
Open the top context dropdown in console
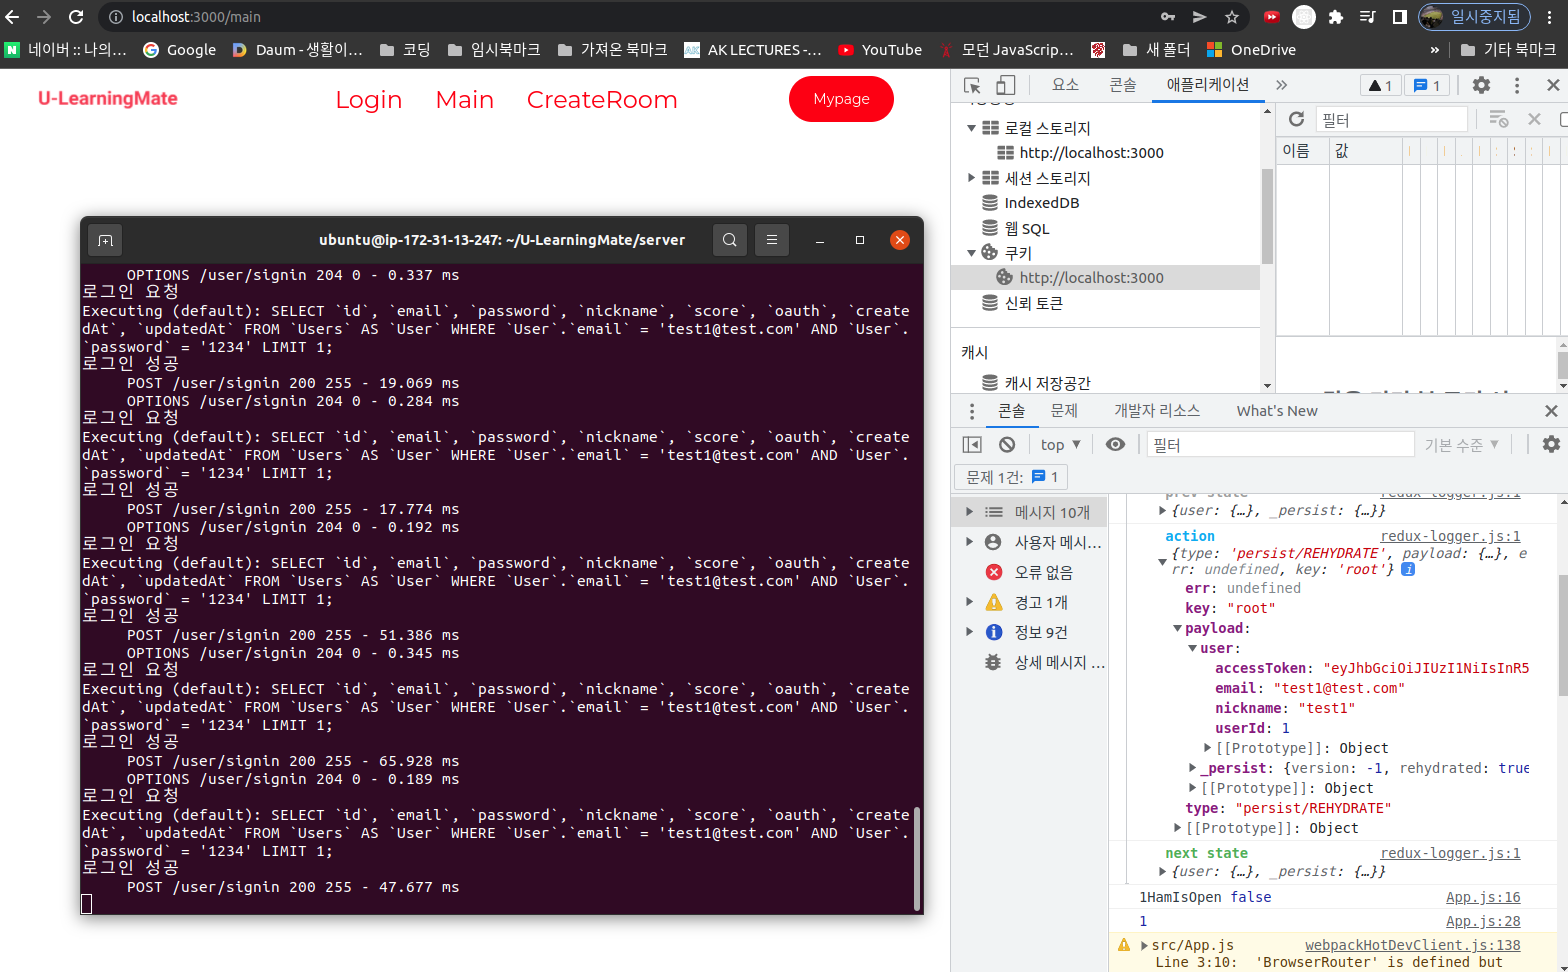(x=1060, y=444)
